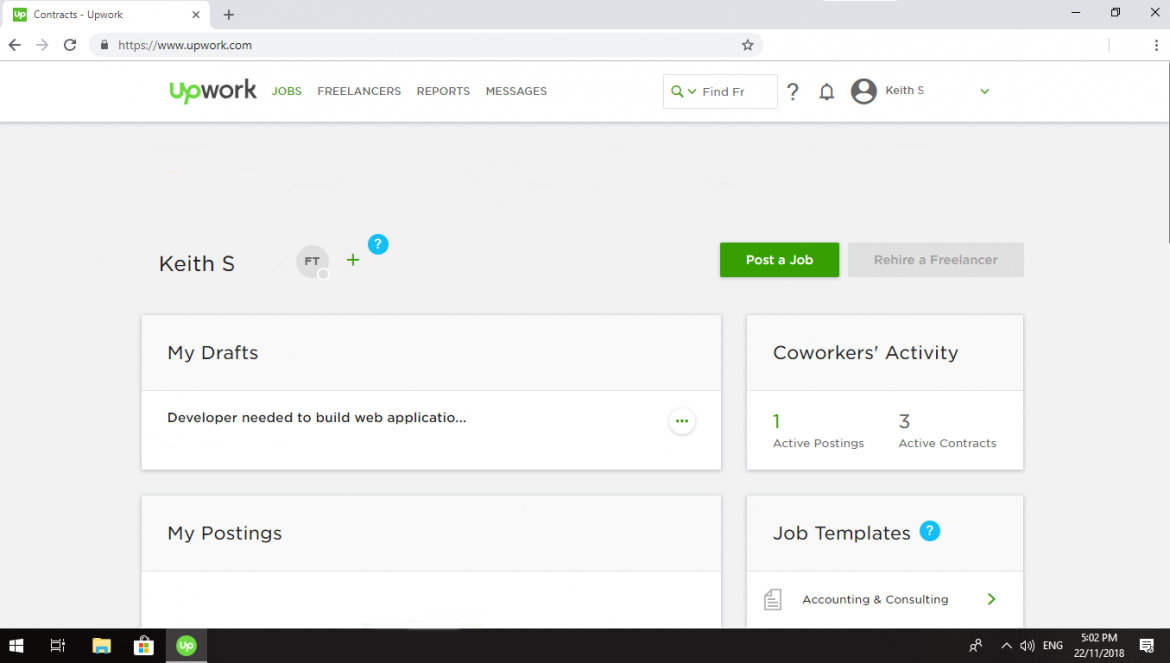Click the profile avatar next to Keith S
Screen dimensions: 1170x663
click(863, 91)
